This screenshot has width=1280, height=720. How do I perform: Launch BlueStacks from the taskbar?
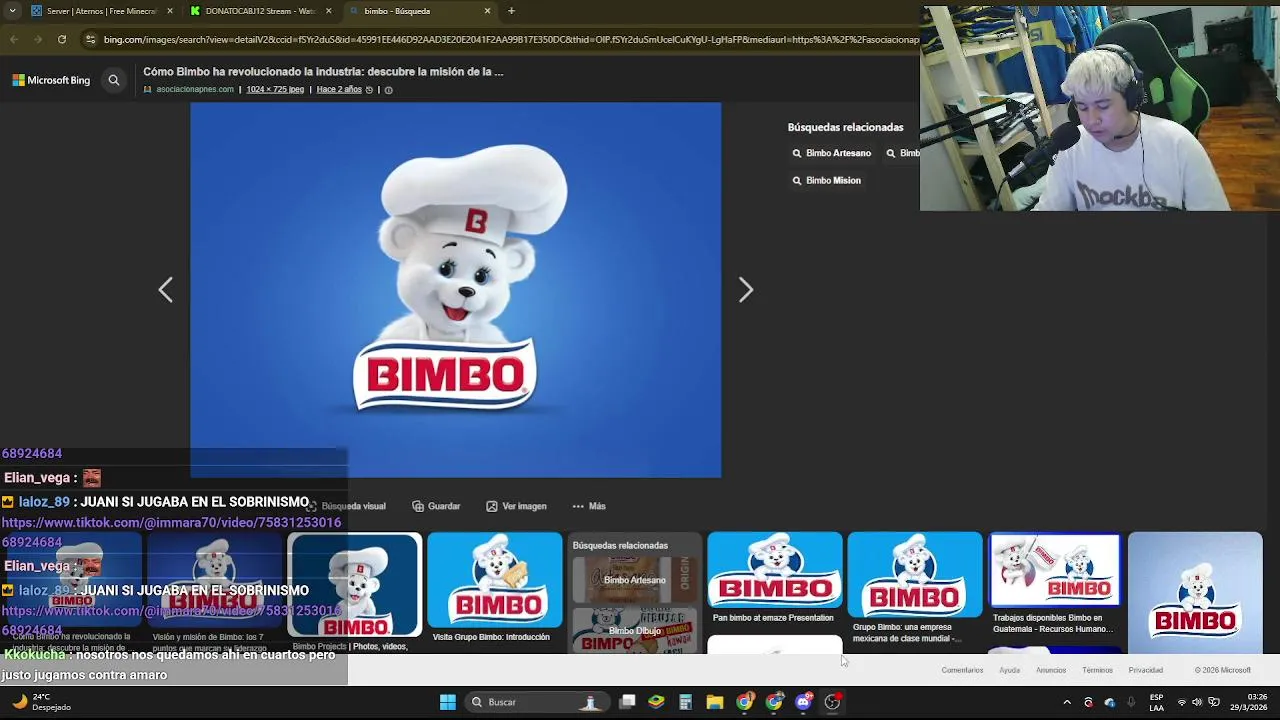click(x=656, y=702)
